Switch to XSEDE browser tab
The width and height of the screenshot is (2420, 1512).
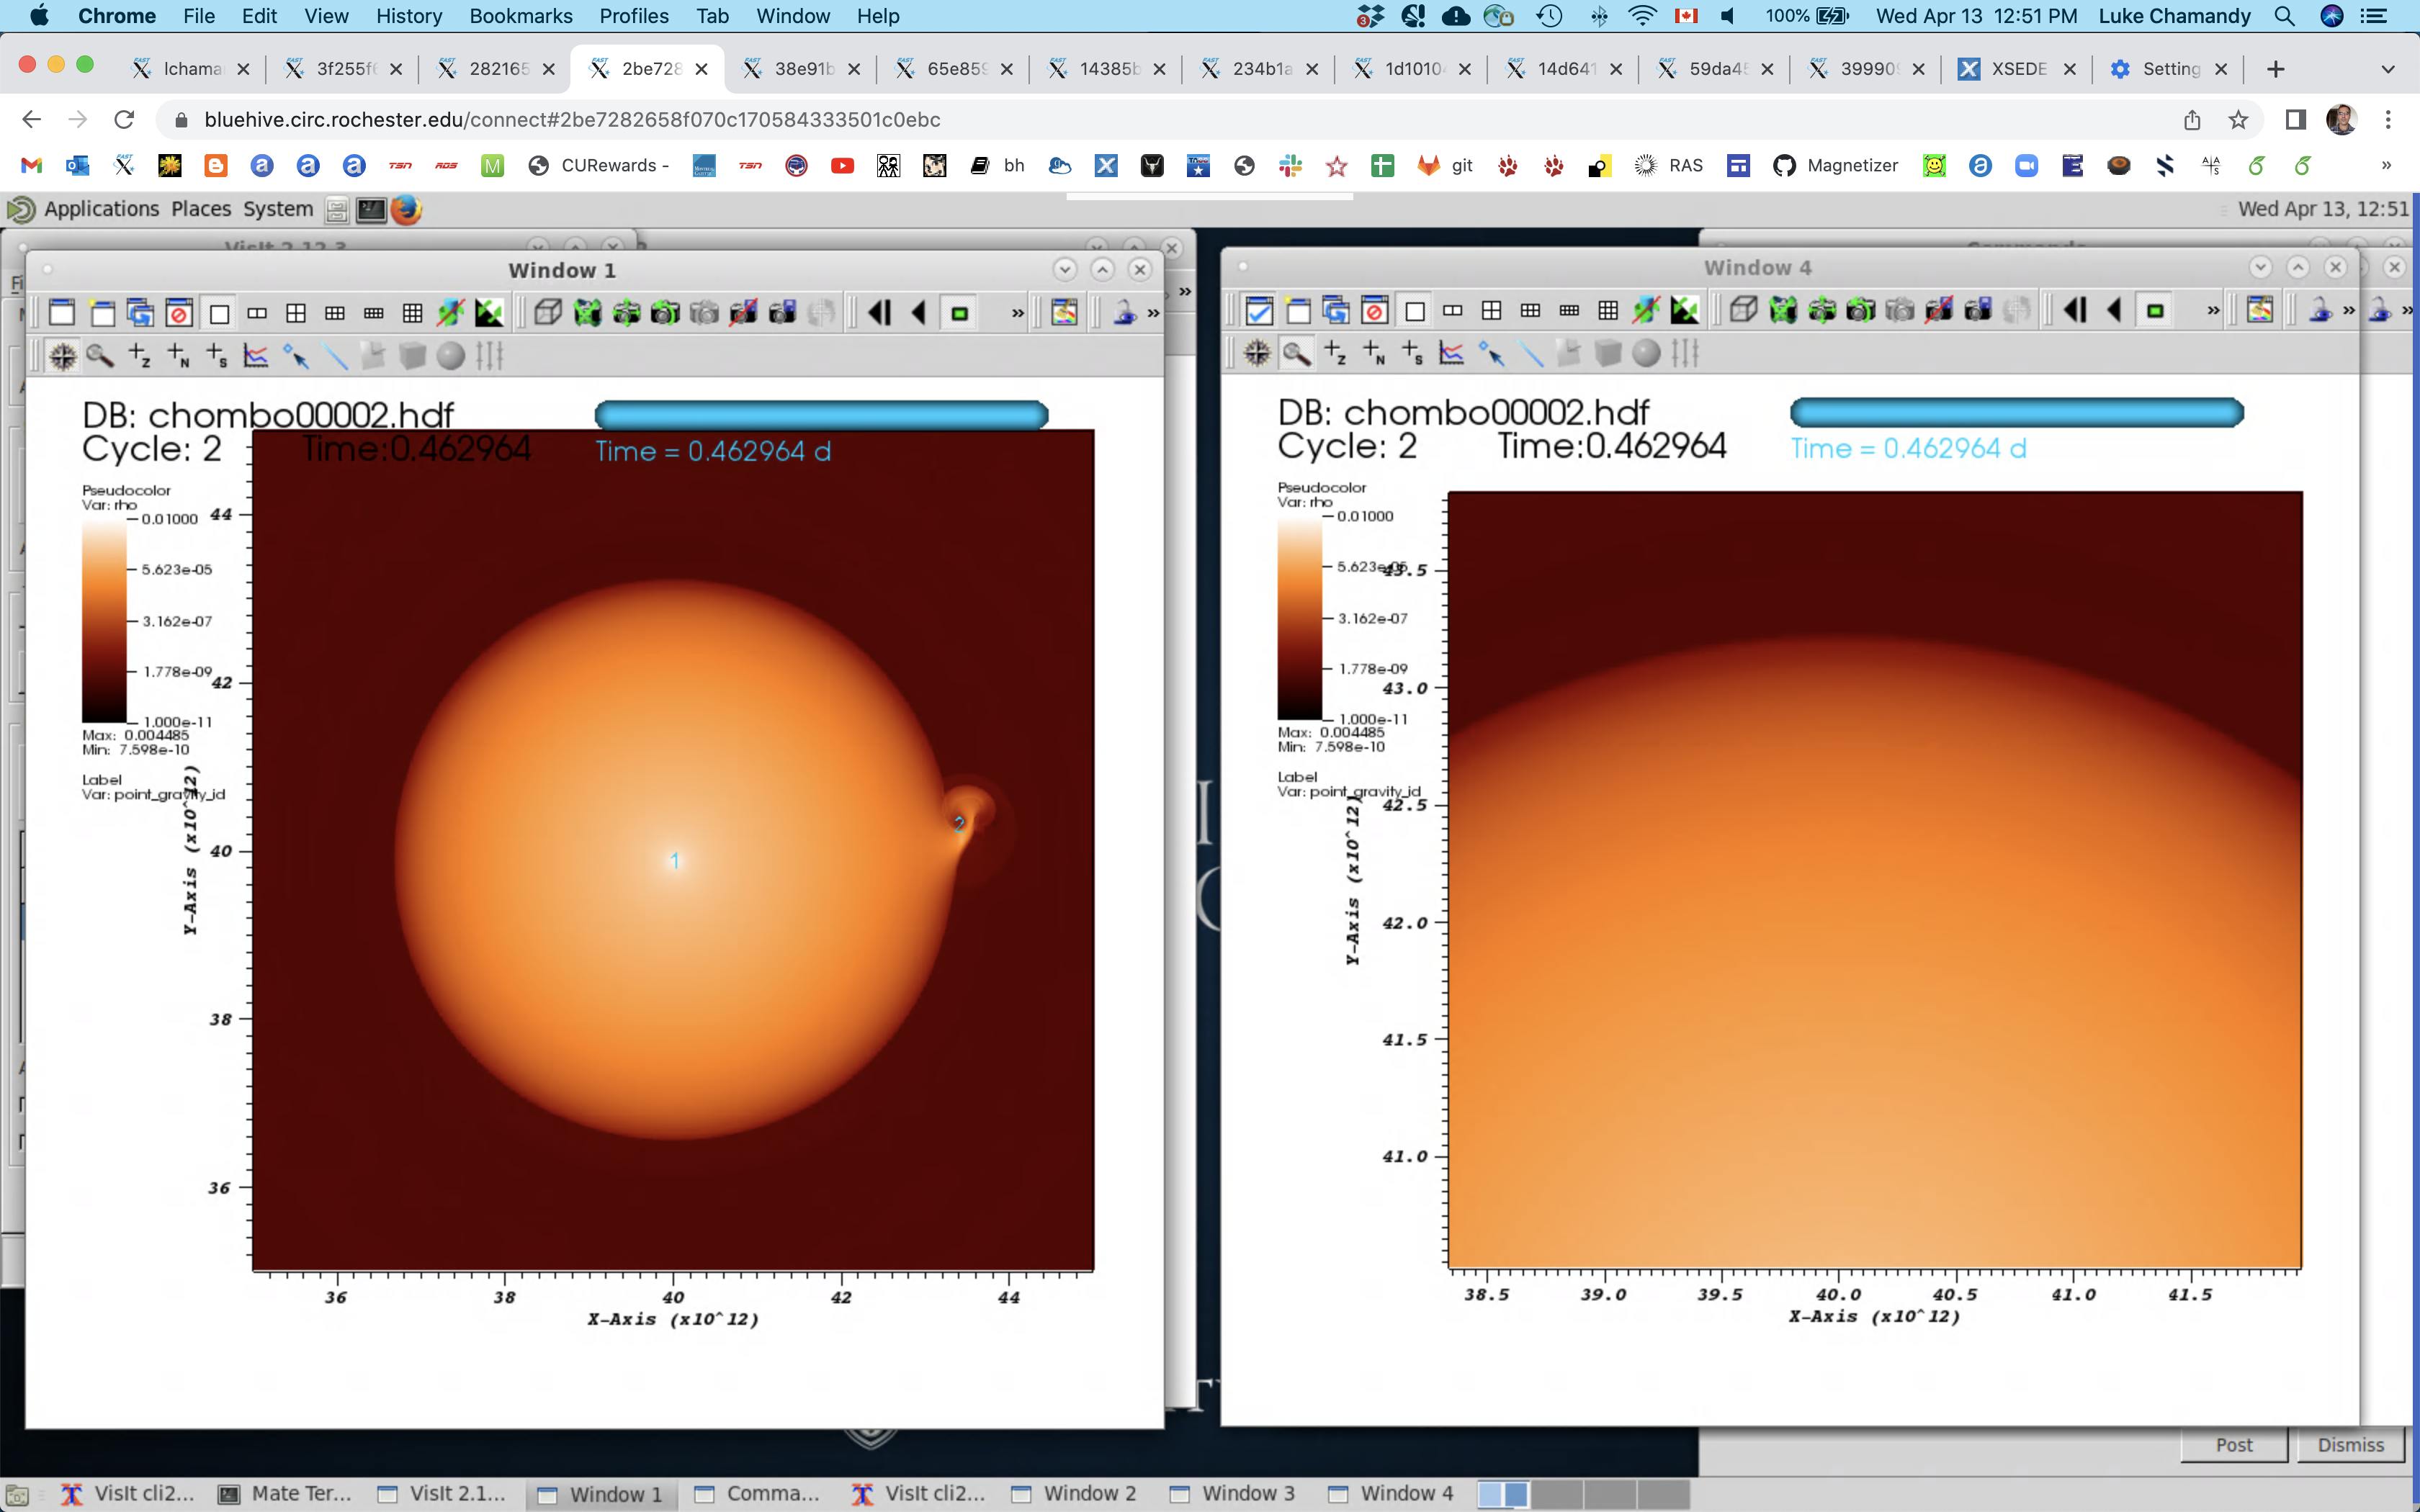(x=2017, y=69)
